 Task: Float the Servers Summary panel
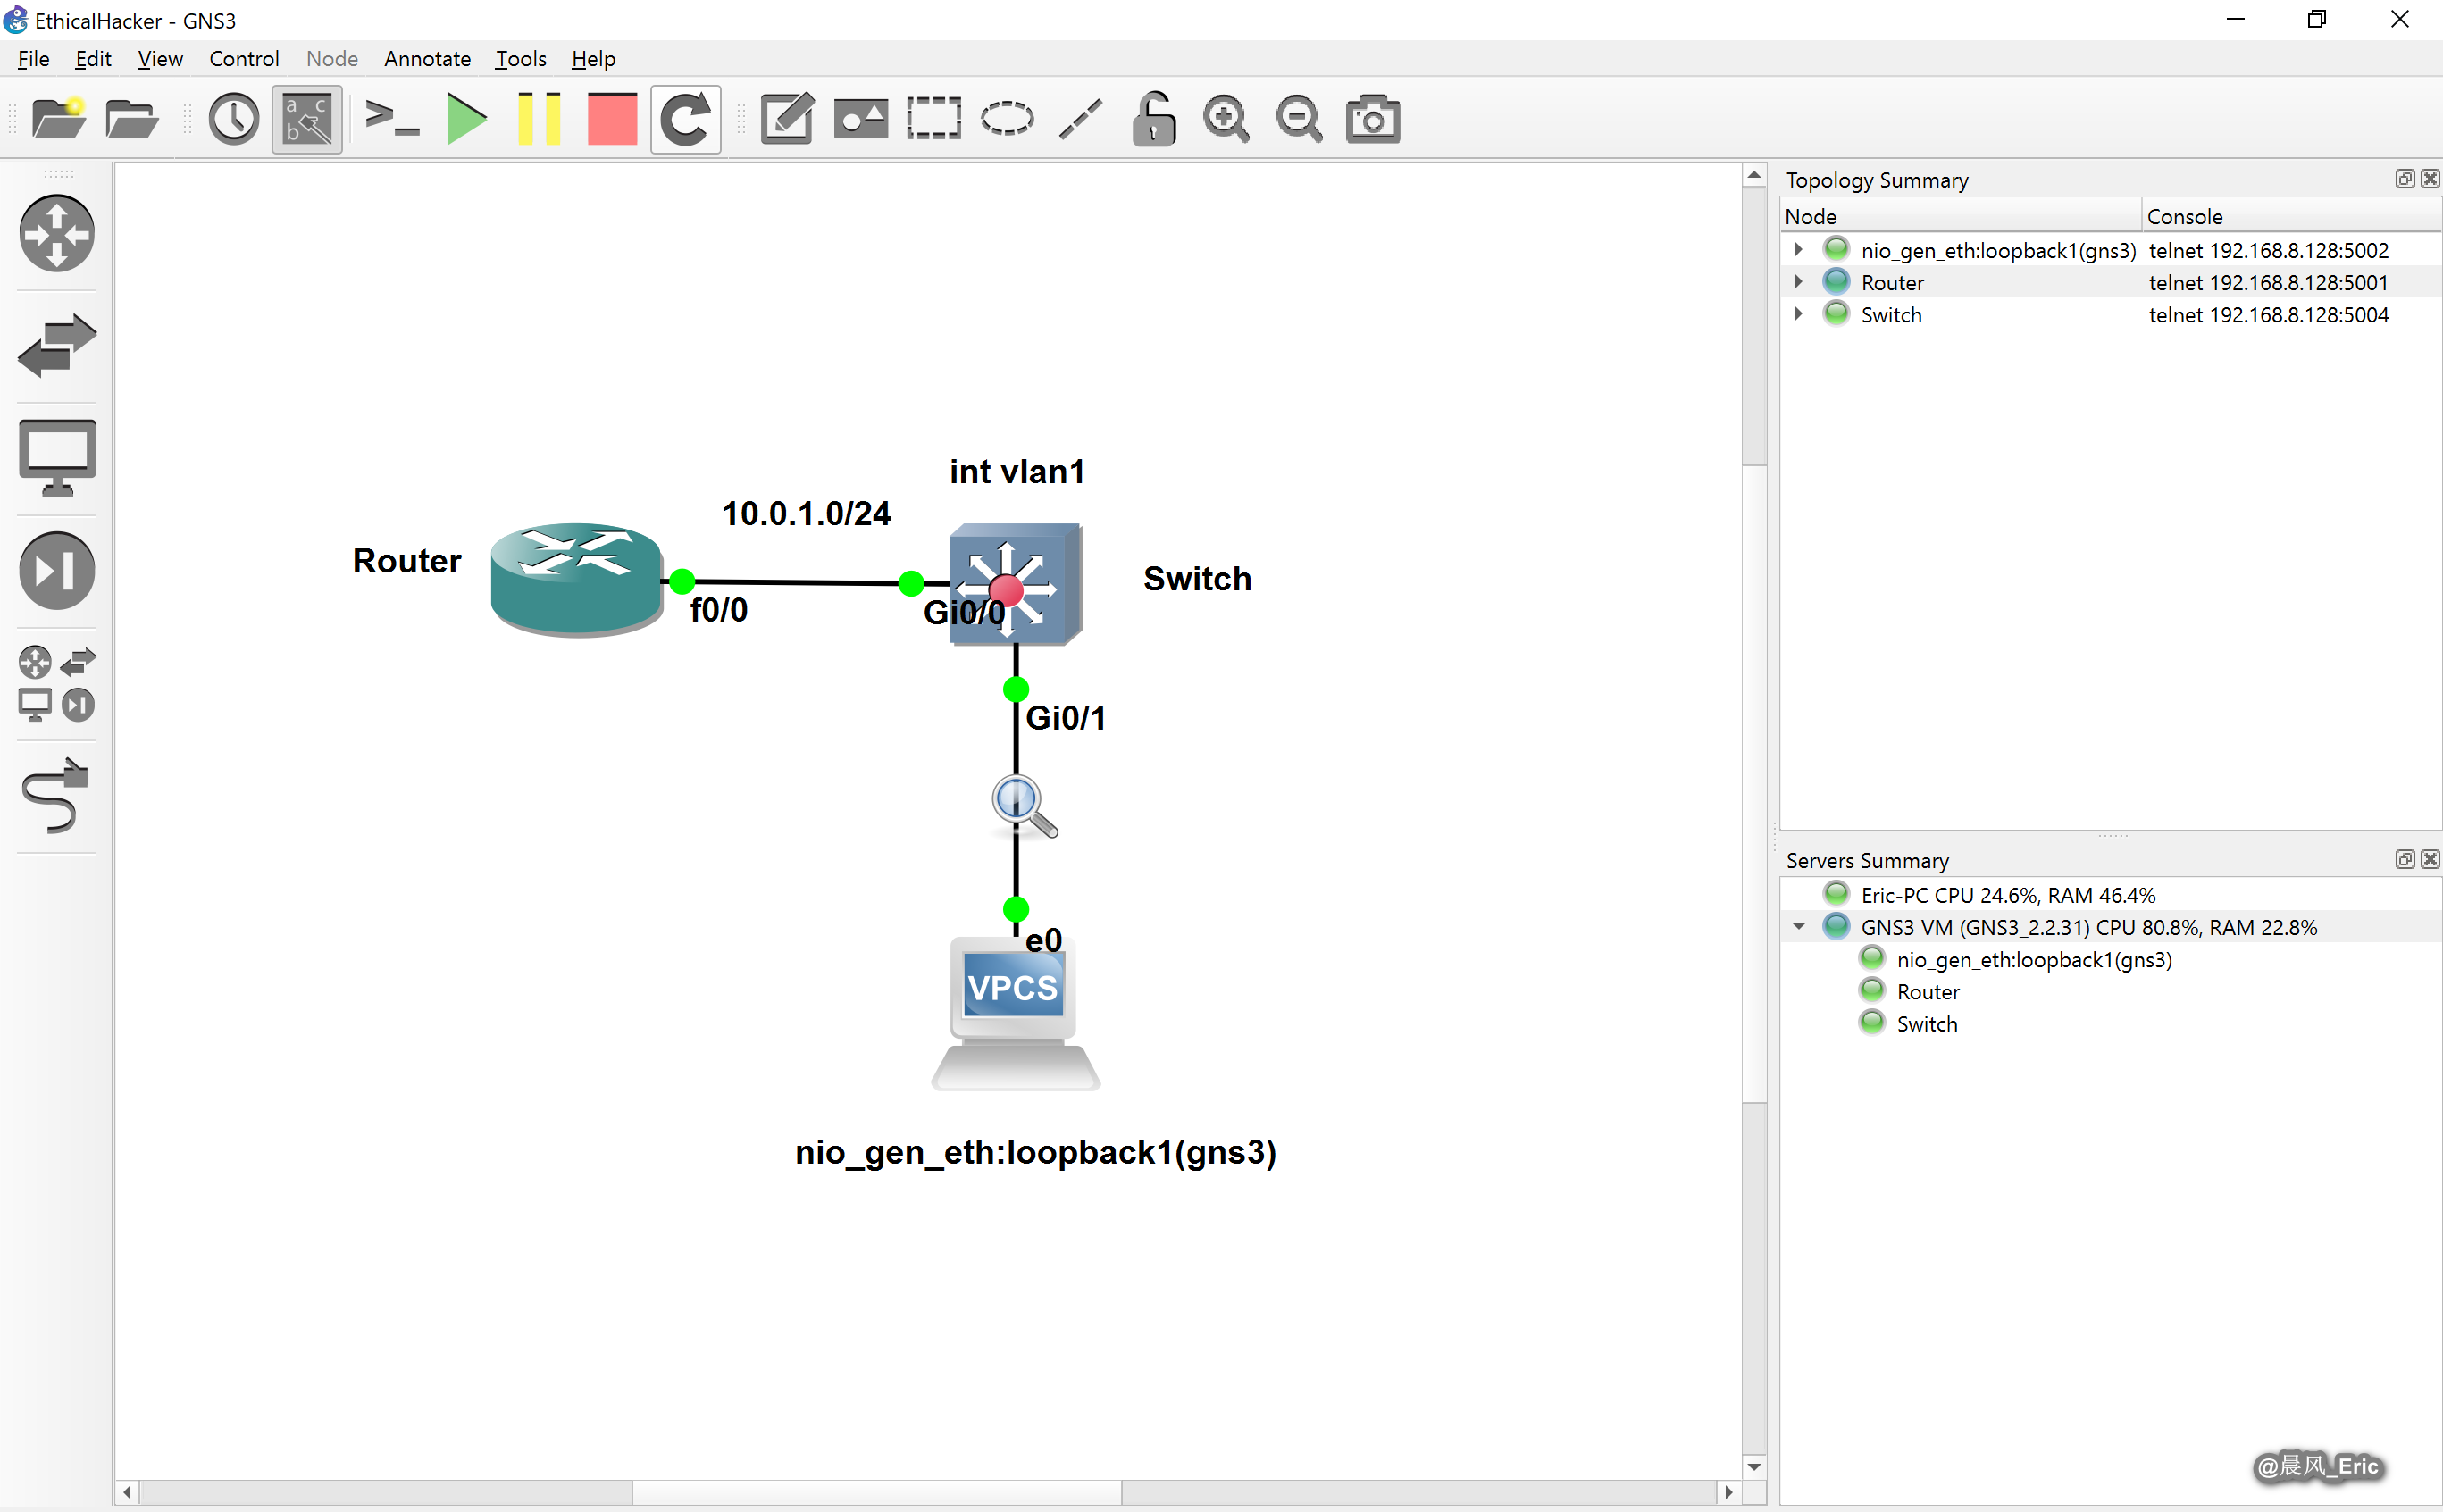(2405, 859)
